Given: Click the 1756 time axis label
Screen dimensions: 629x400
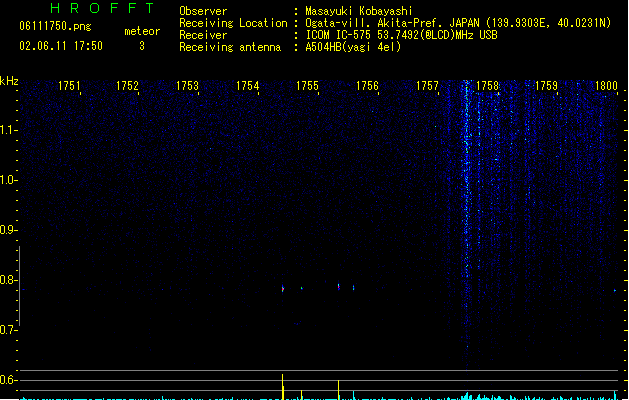Looking at the screenshot, I should tap(367, 86).
